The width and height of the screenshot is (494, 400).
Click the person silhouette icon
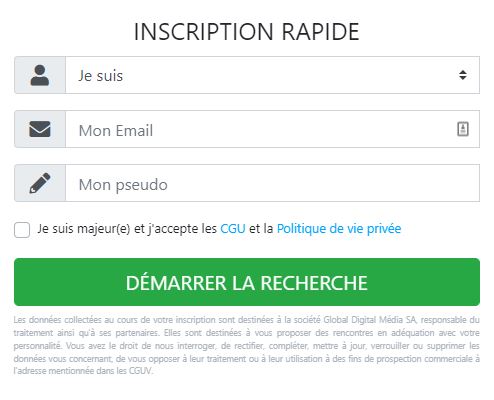[40, 75]
